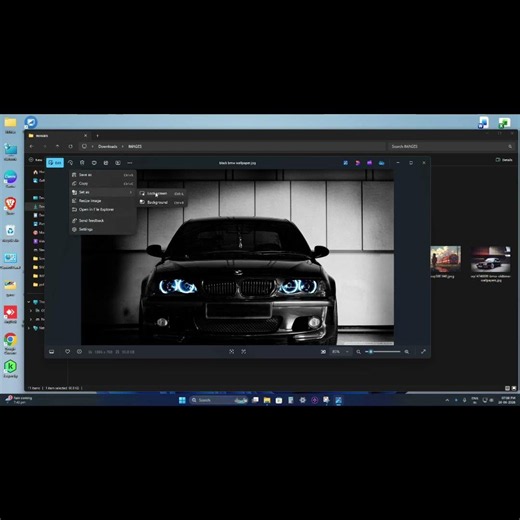The width and height of the screenshot is (520, 520).
Task: Select Home in File Explorer sidebar
Action: tap(38, 172)
